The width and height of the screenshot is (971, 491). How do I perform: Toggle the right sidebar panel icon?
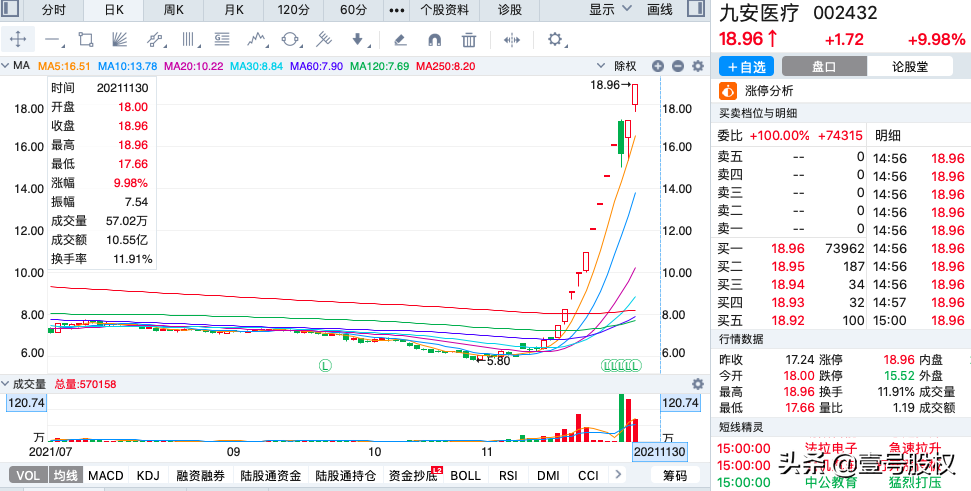[695, 9]
